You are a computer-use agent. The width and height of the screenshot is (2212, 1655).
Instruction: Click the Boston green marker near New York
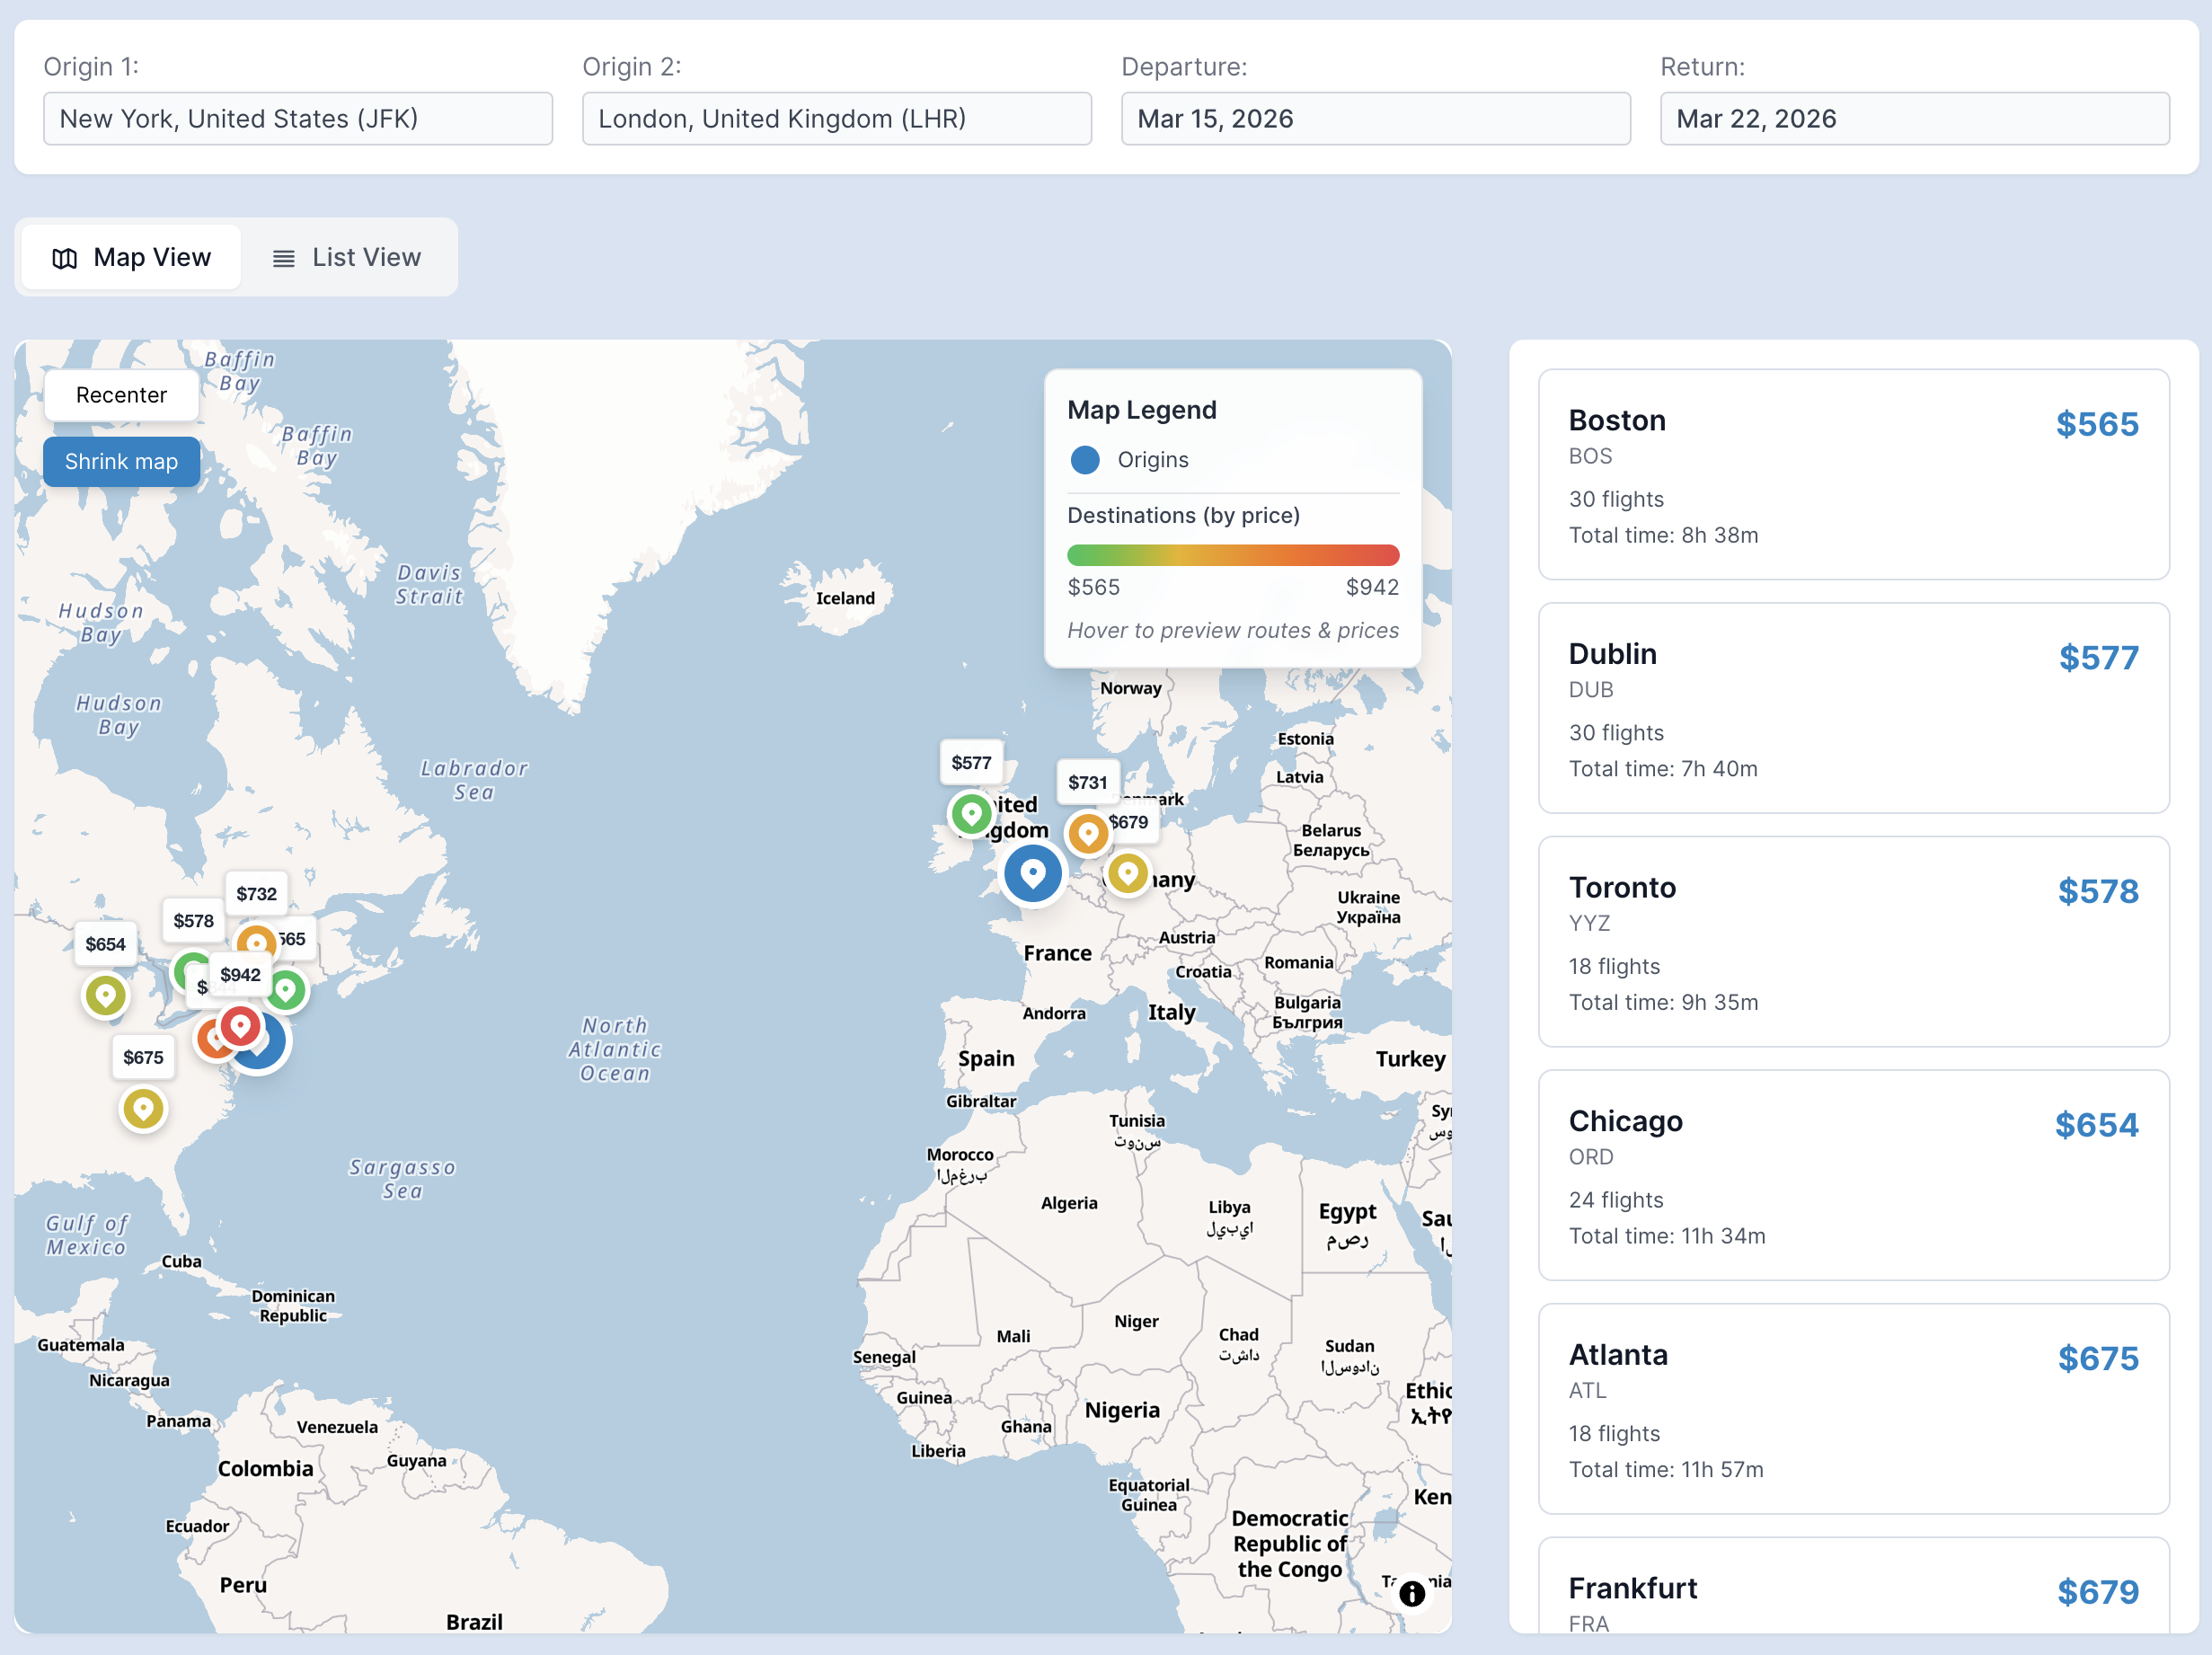click(286, 990)
